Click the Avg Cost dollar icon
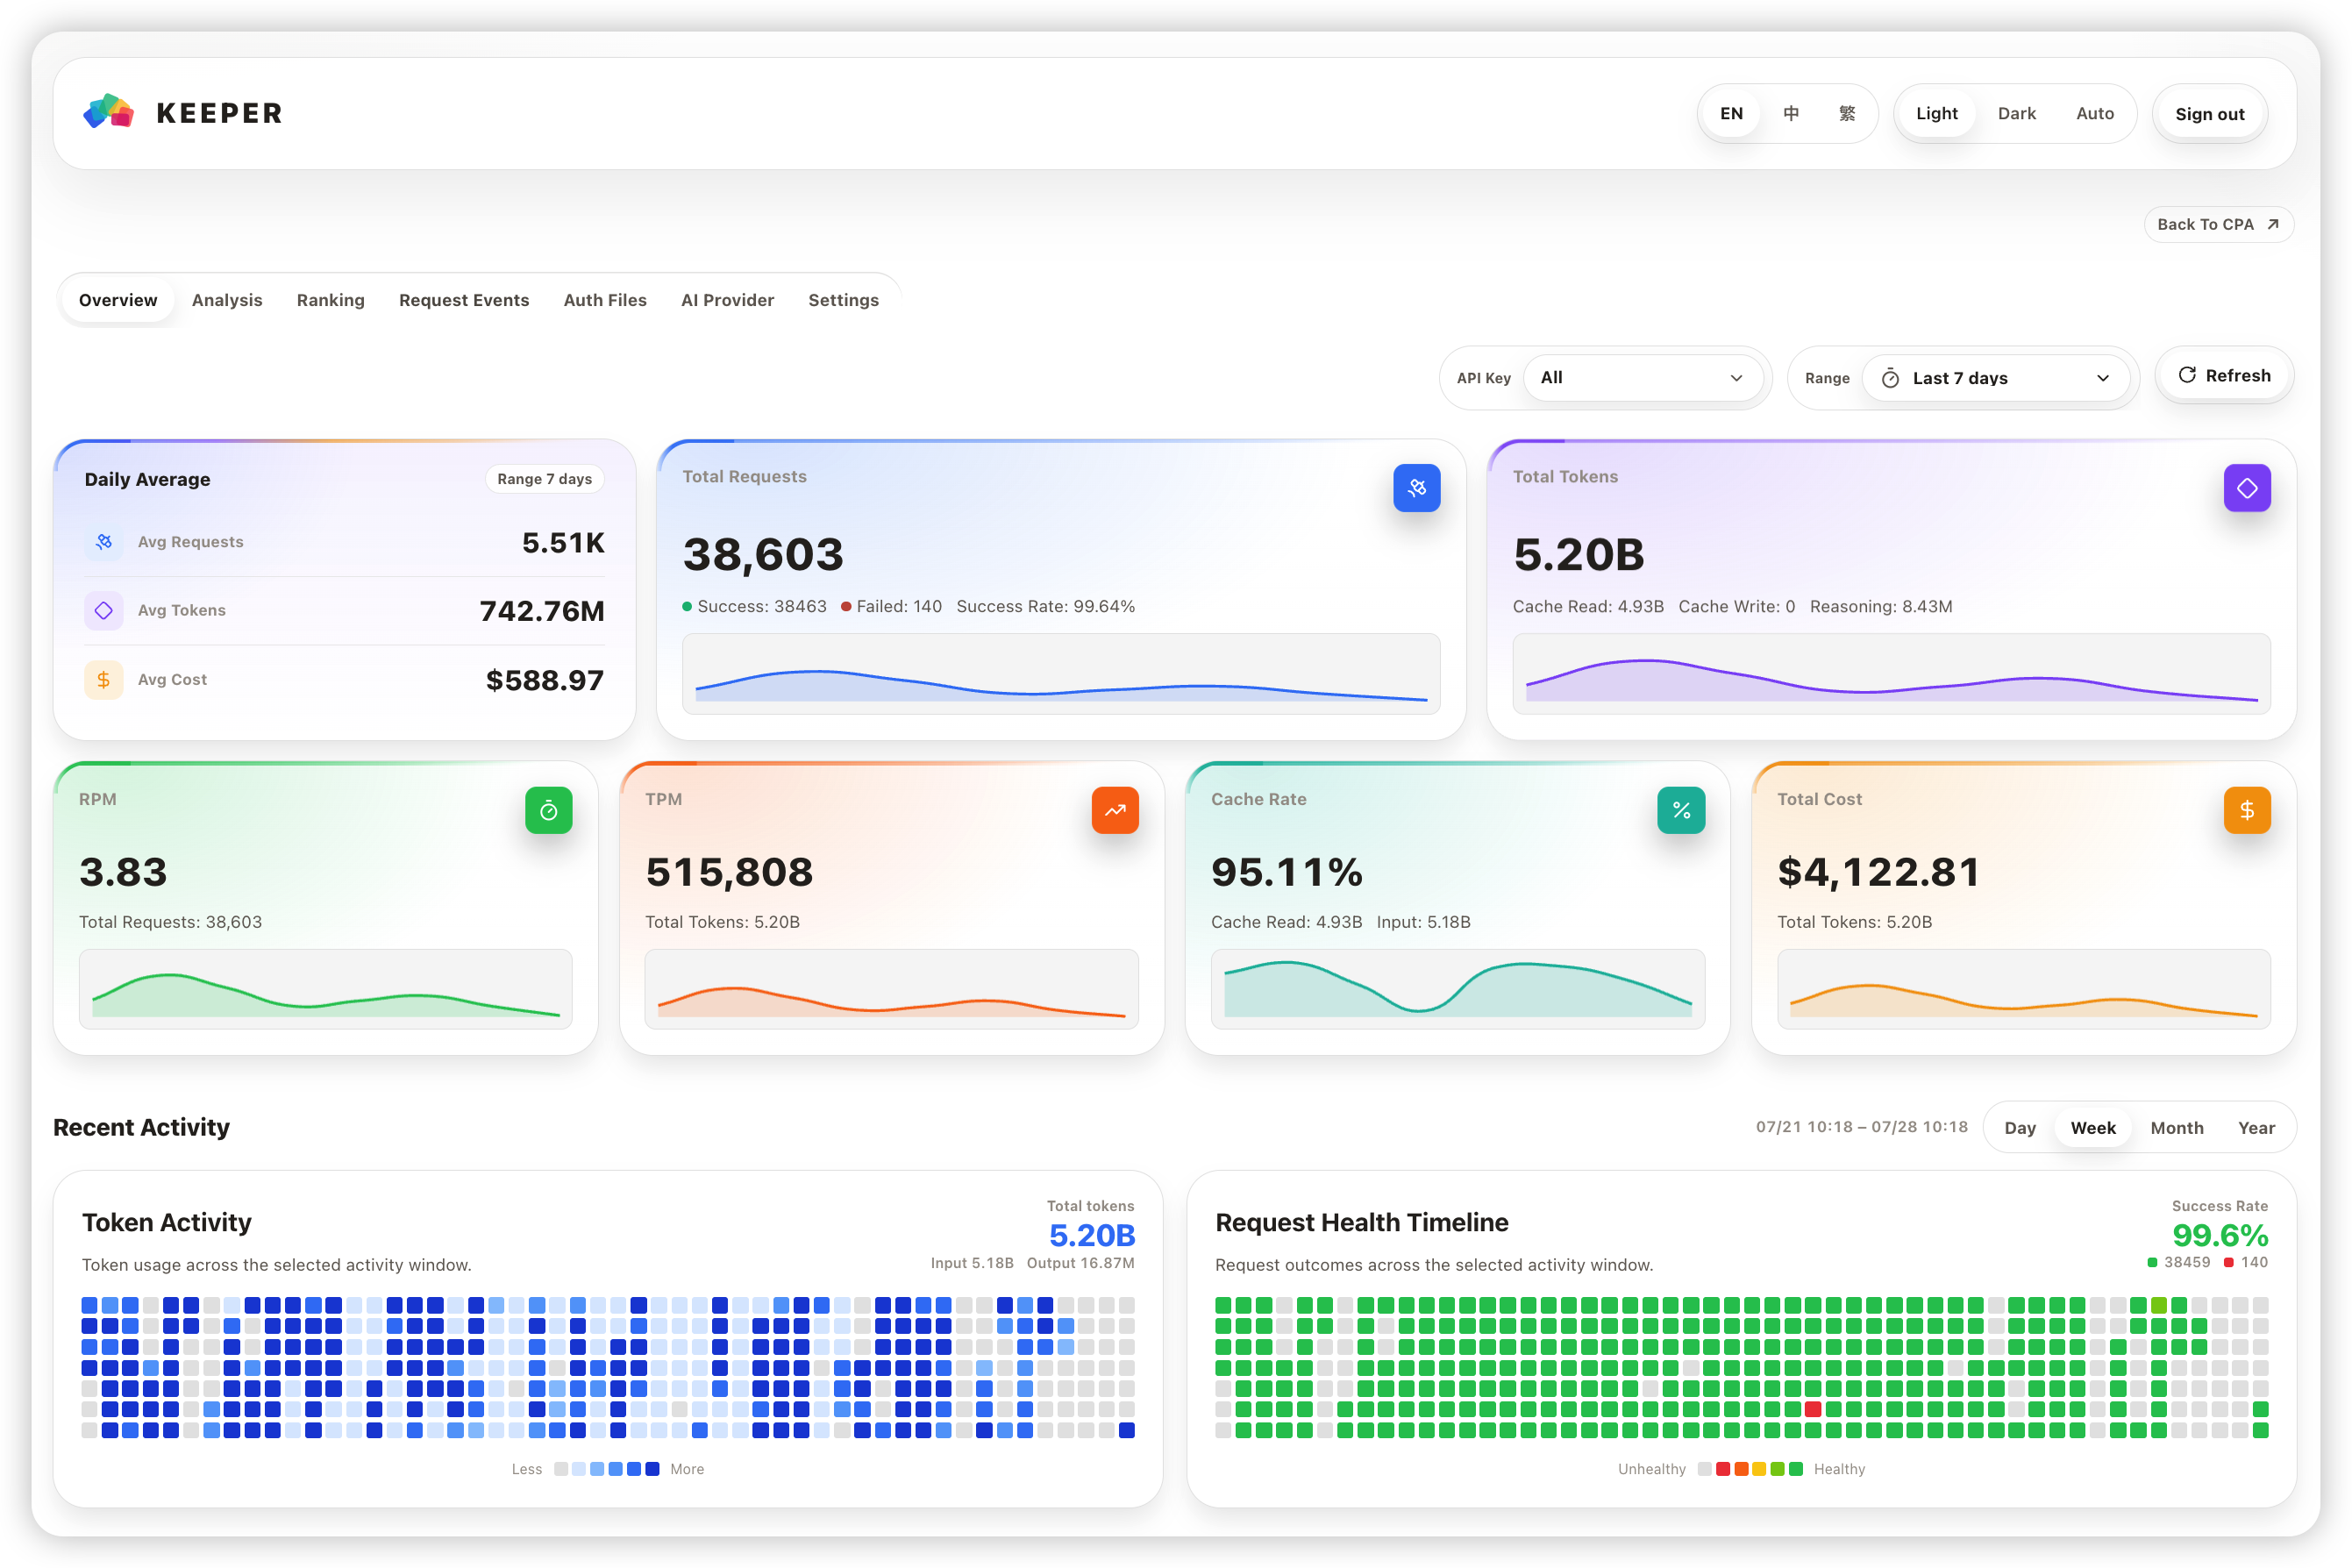 (x=104, y=680)
